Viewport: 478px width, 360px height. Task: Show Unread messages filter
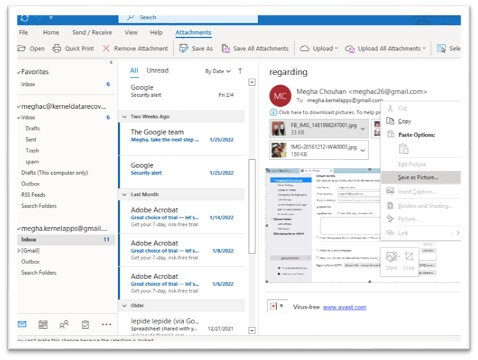(158, 70)
